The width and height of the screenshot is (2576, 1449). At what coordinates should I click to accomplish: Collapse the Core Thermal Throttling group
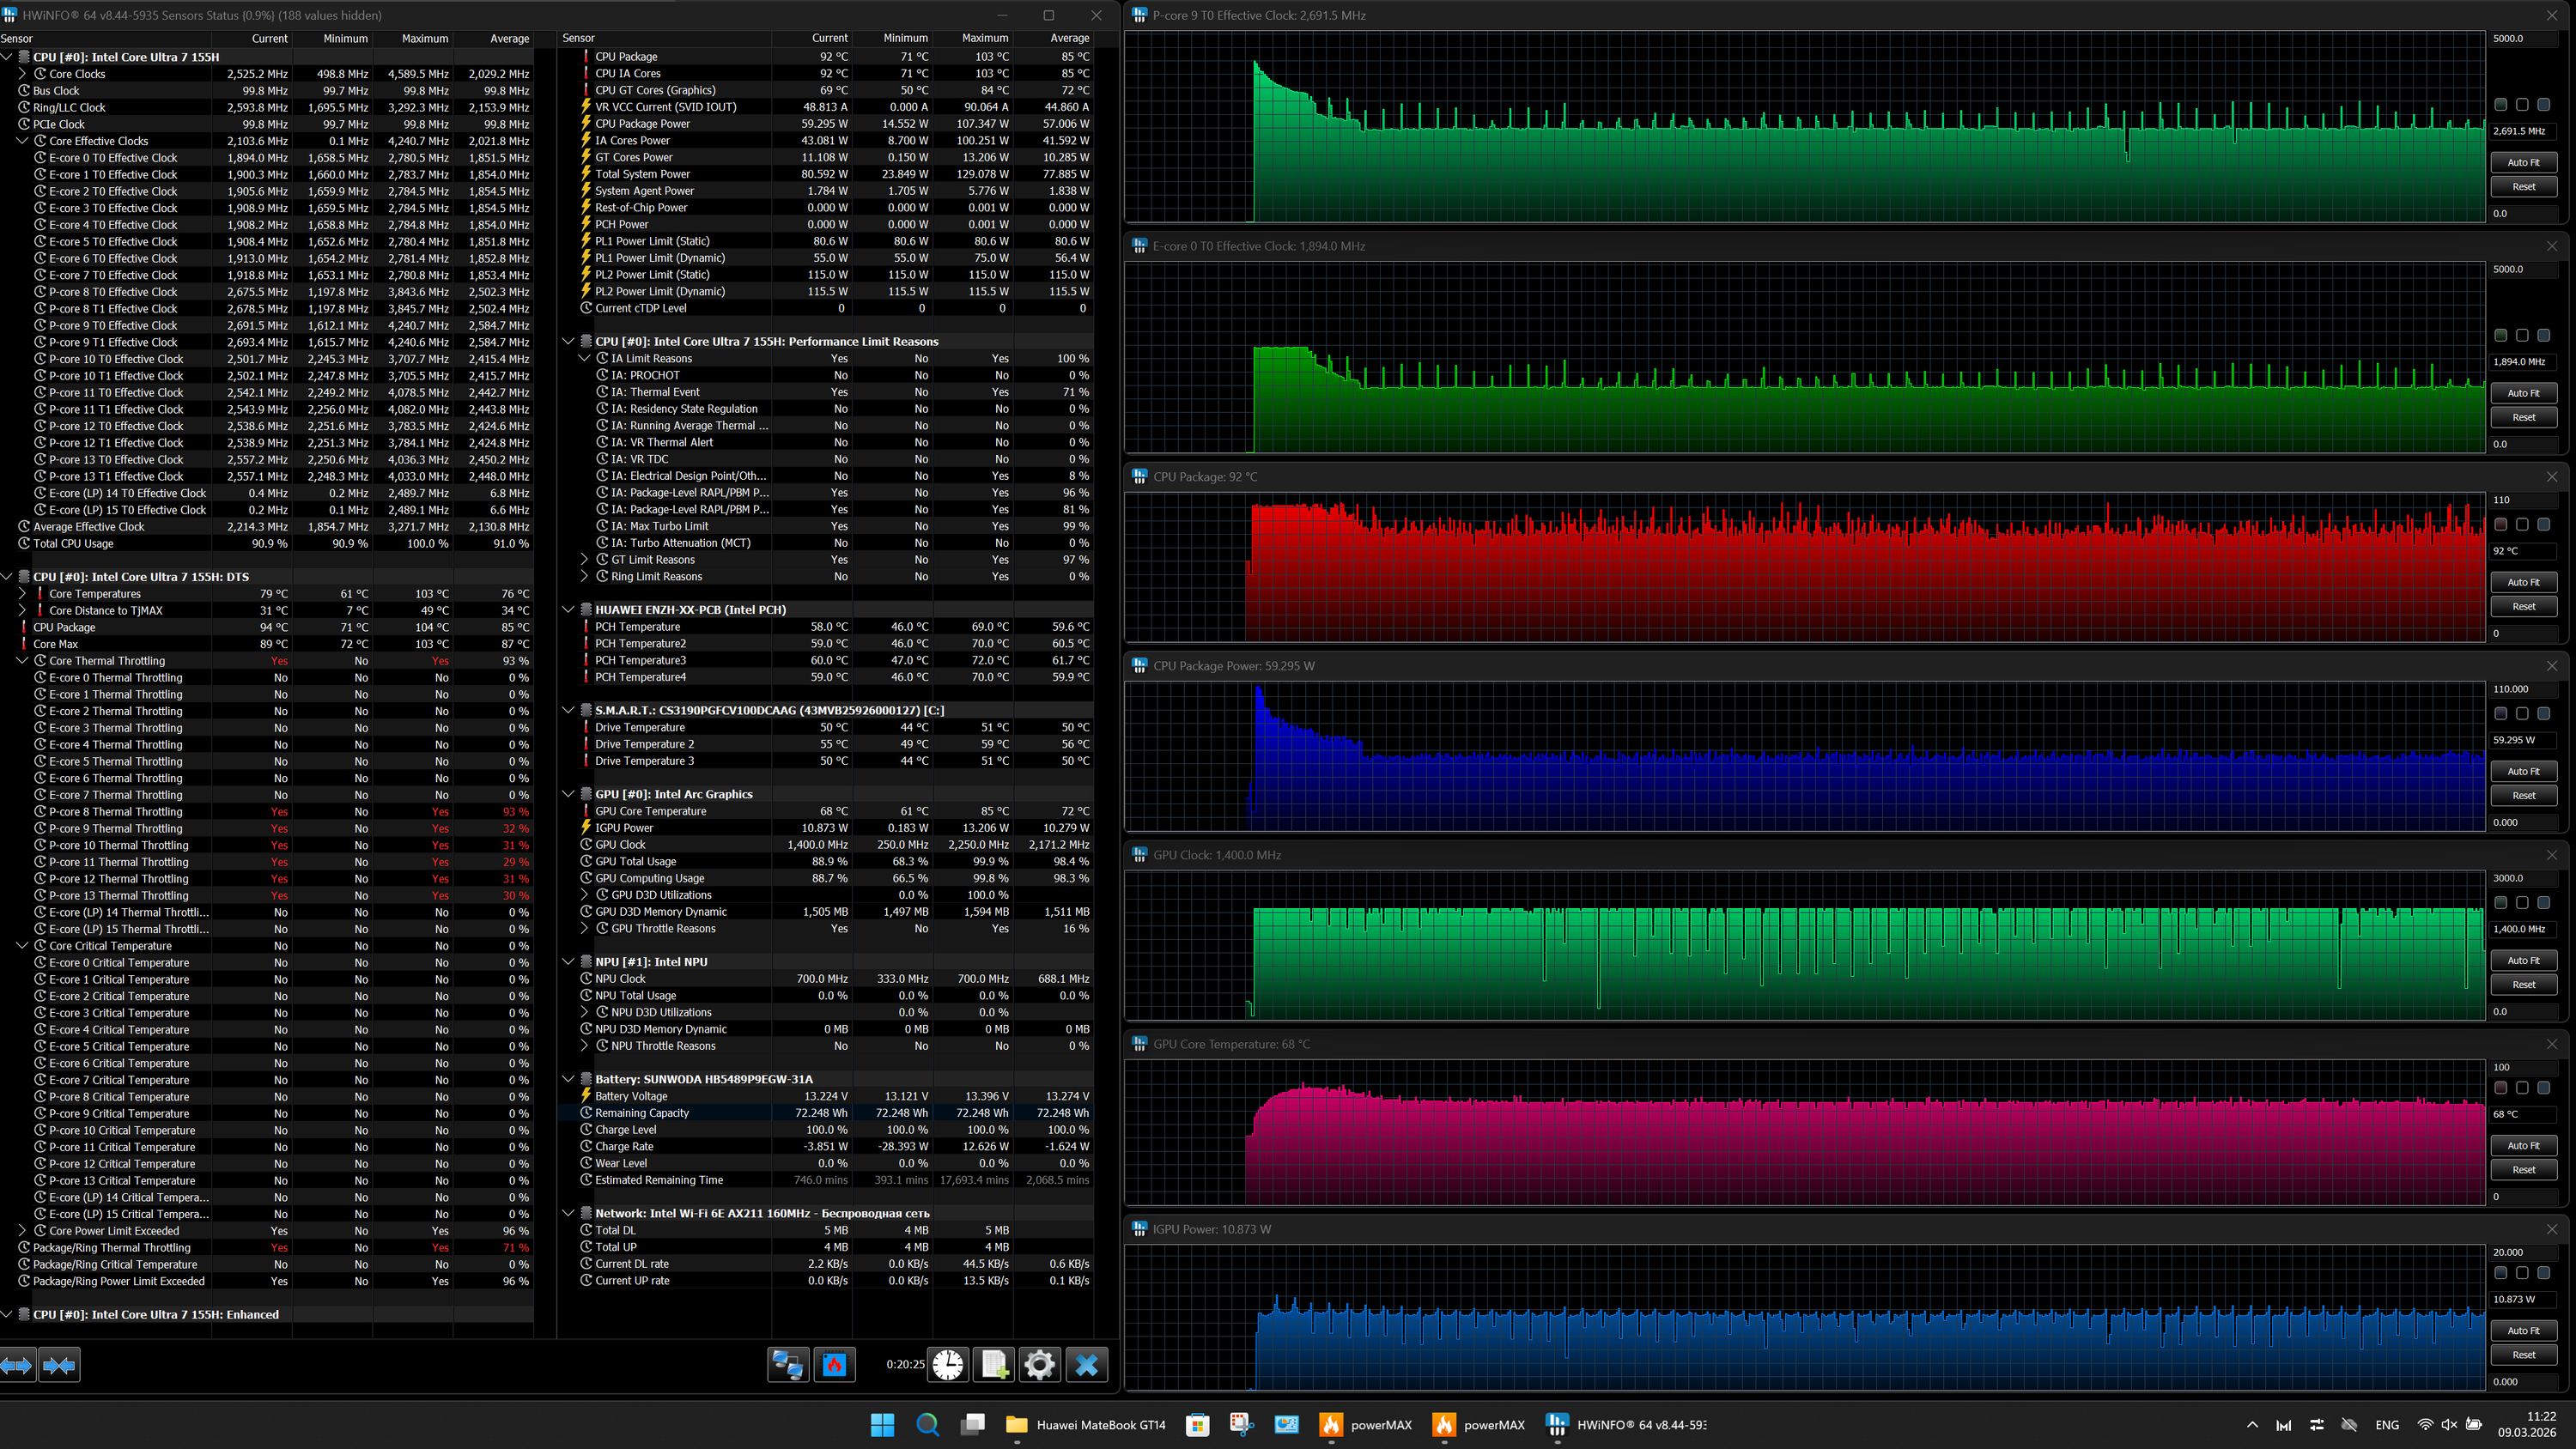click(22, 661)
